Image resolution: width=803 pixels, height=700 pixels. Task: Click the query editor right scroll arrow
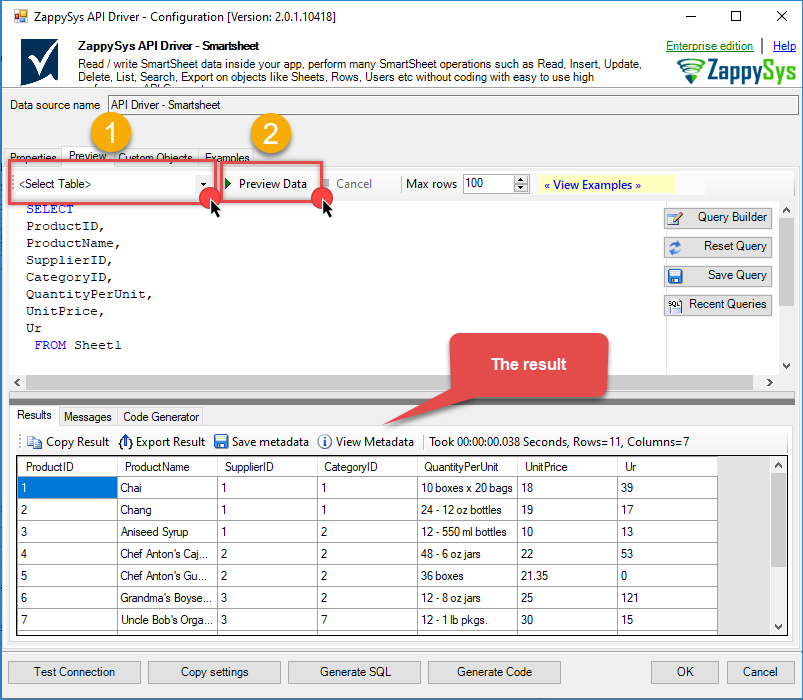click(x=769, y=383)
